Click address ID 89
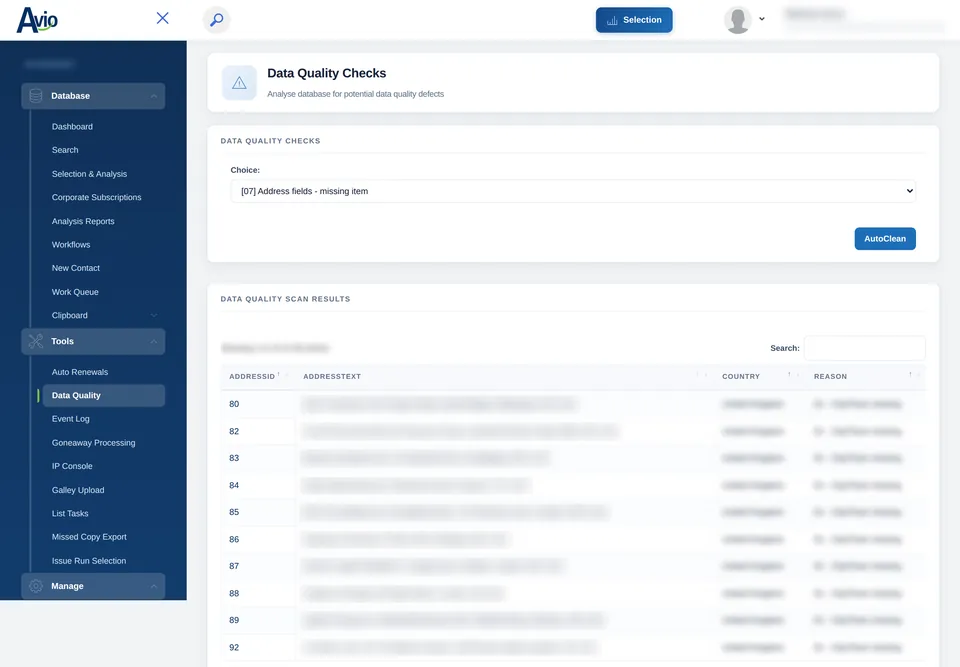 point(234,620)
